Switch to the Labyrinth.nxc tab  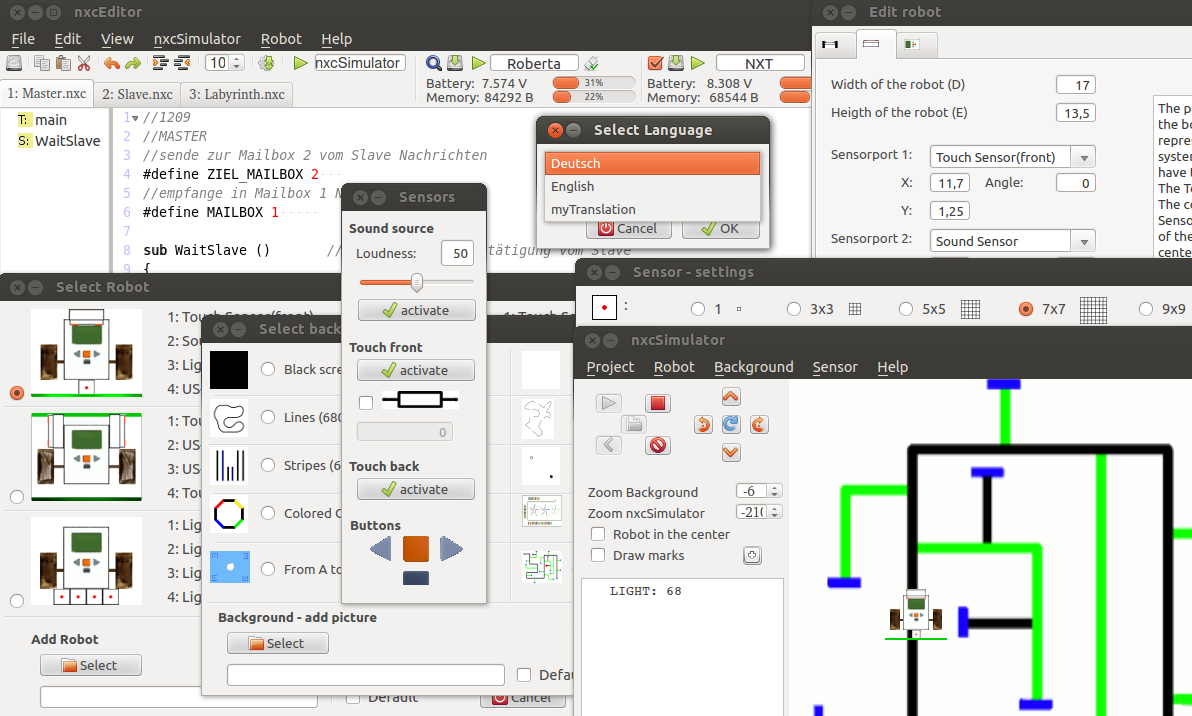point(237,95)
